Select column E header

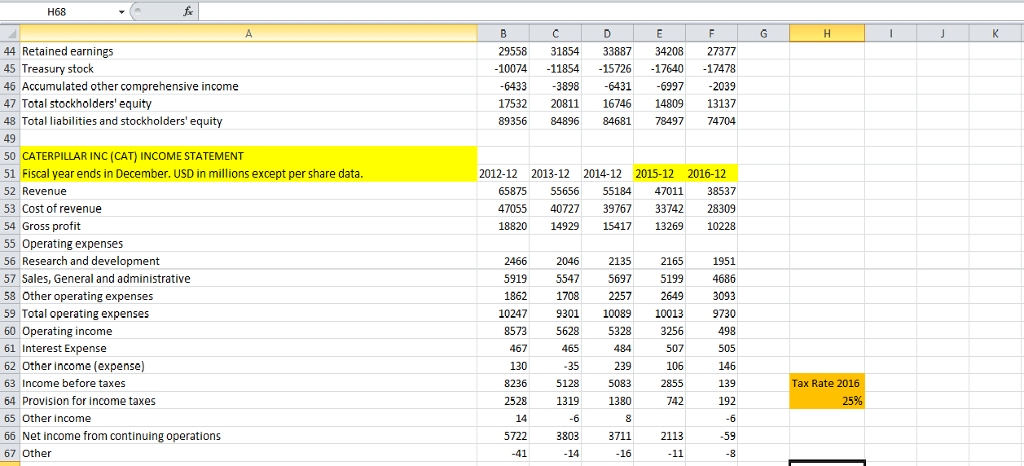pos(660,33)
